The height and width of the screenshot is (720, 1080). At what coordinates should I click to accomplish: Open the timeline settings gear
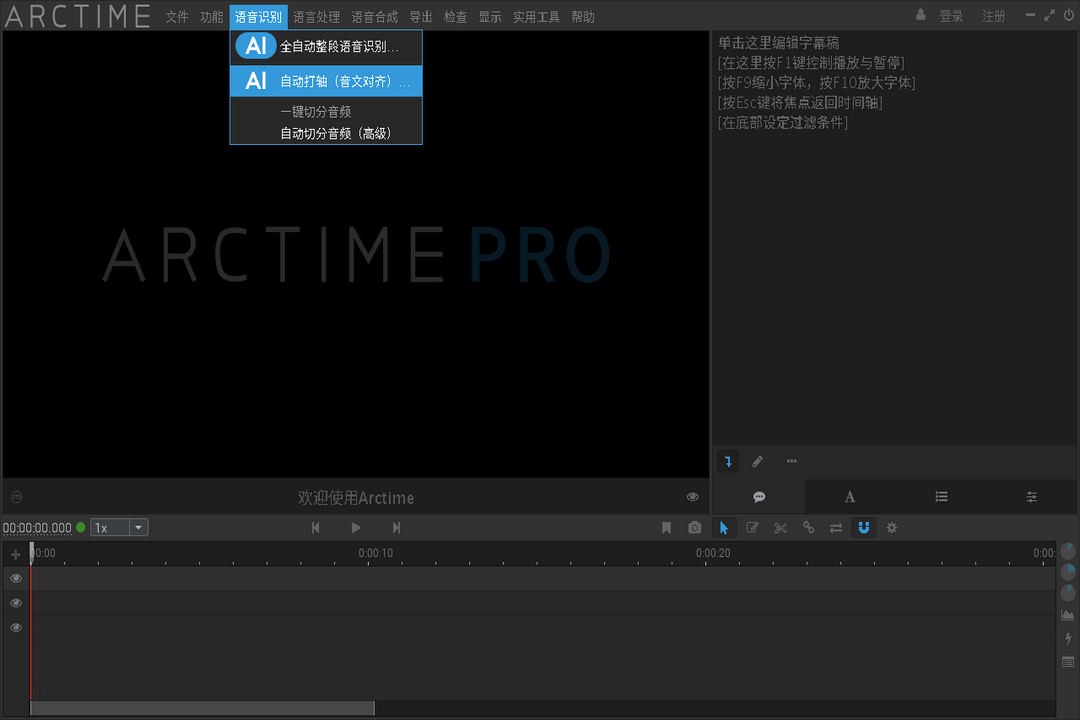pyautogui.click(x=891, y=527)
